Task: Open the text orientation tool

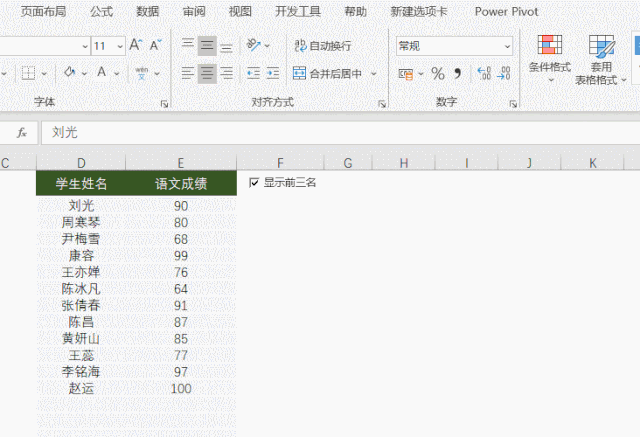Action: click(x=253, y=45)
